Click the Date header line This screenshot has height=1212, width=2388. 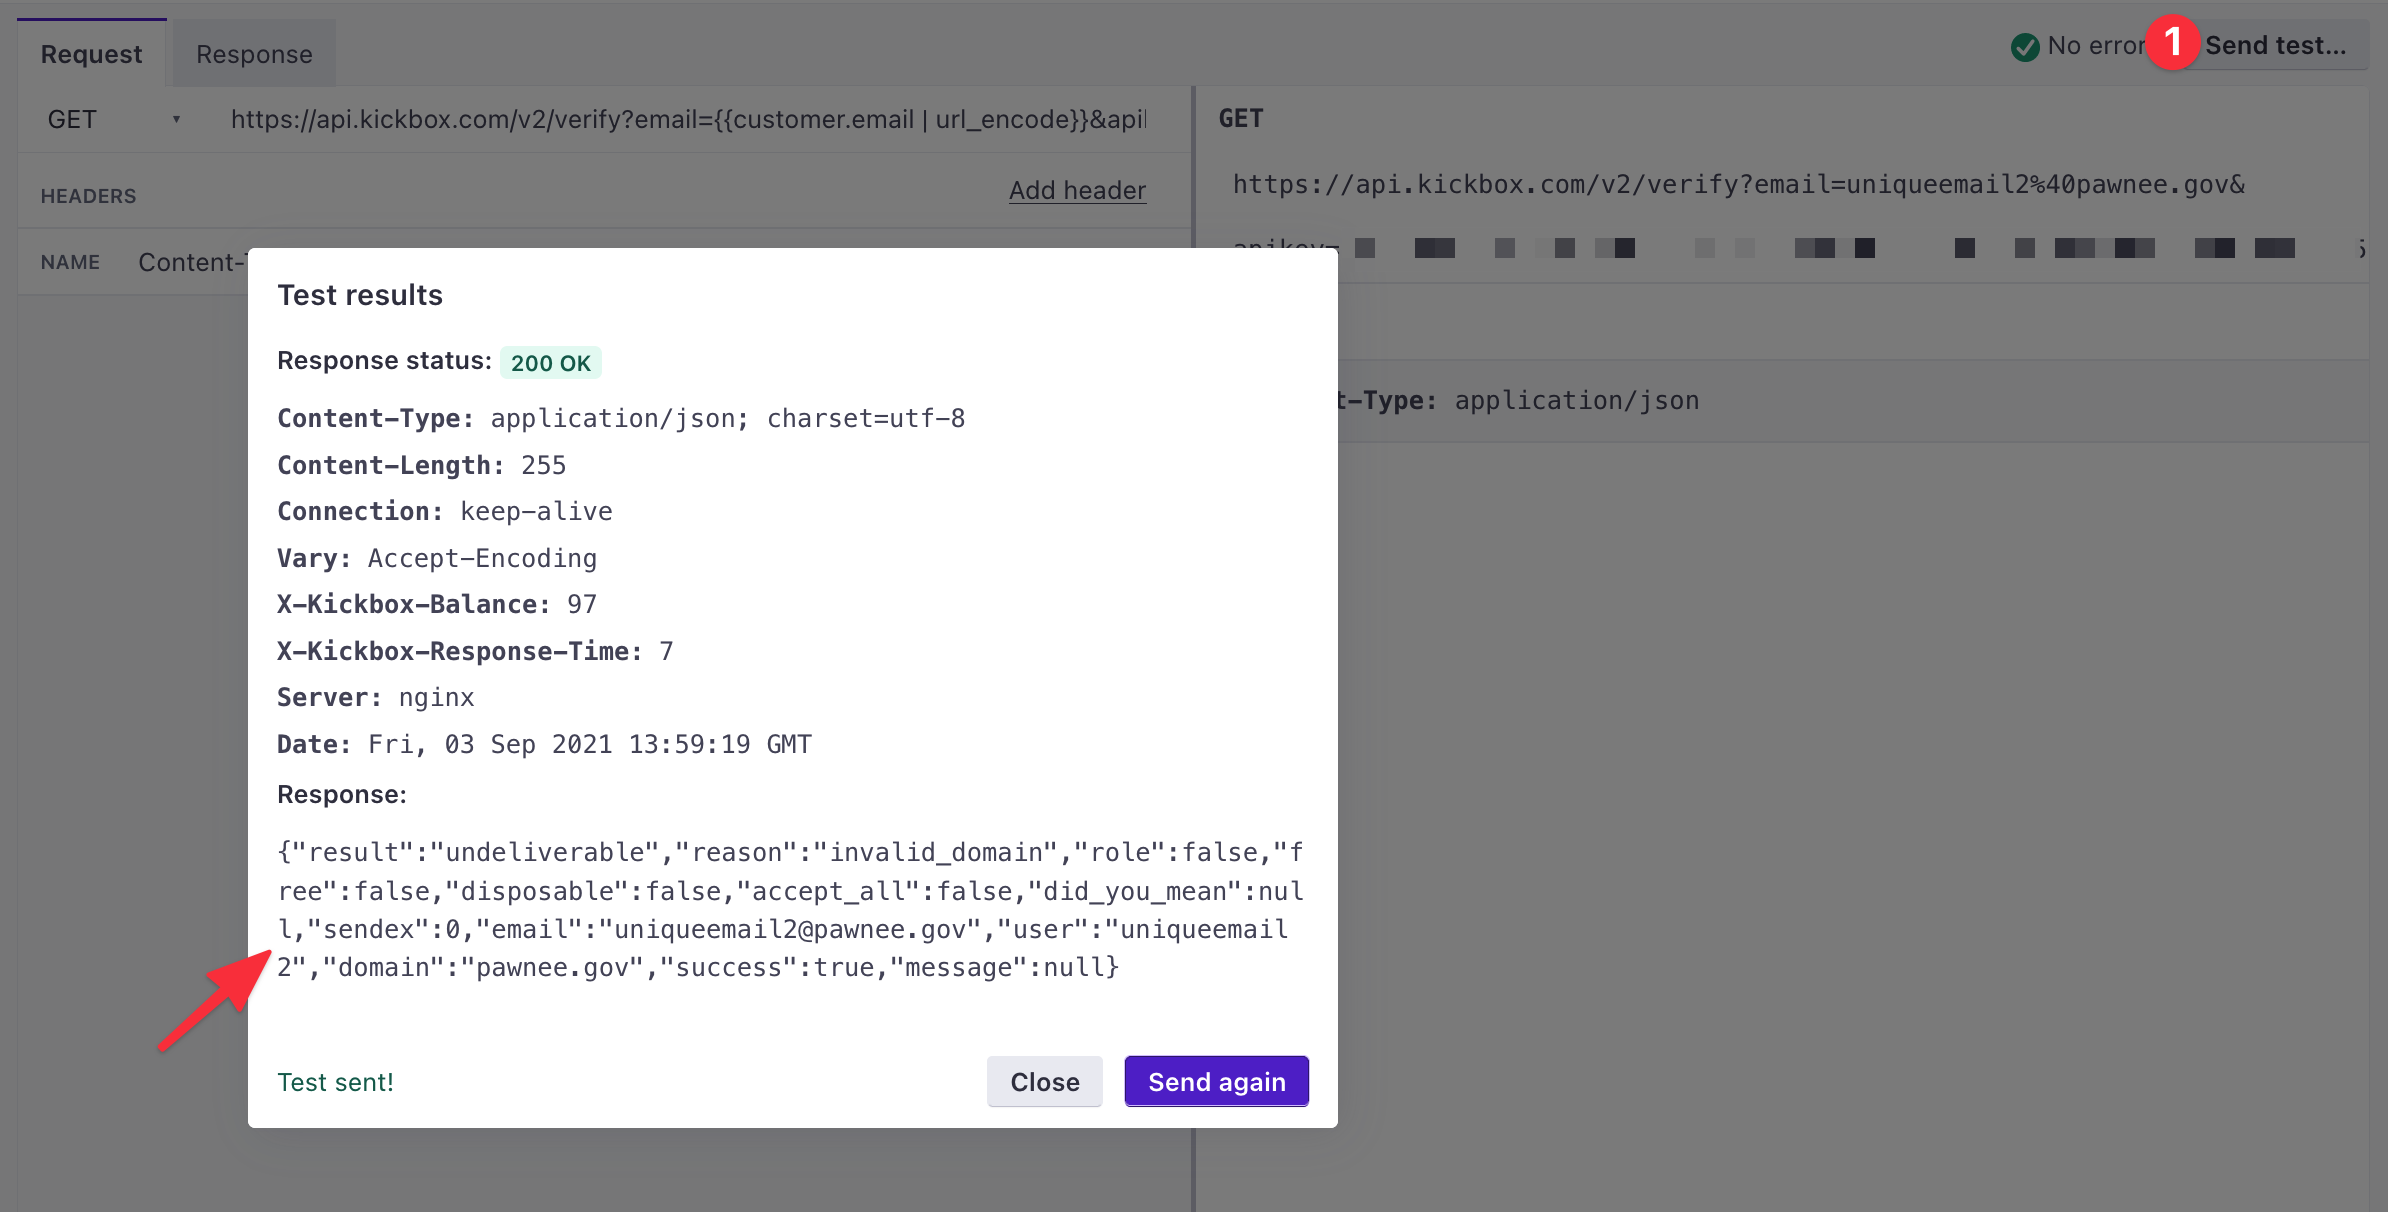point(544,744)
